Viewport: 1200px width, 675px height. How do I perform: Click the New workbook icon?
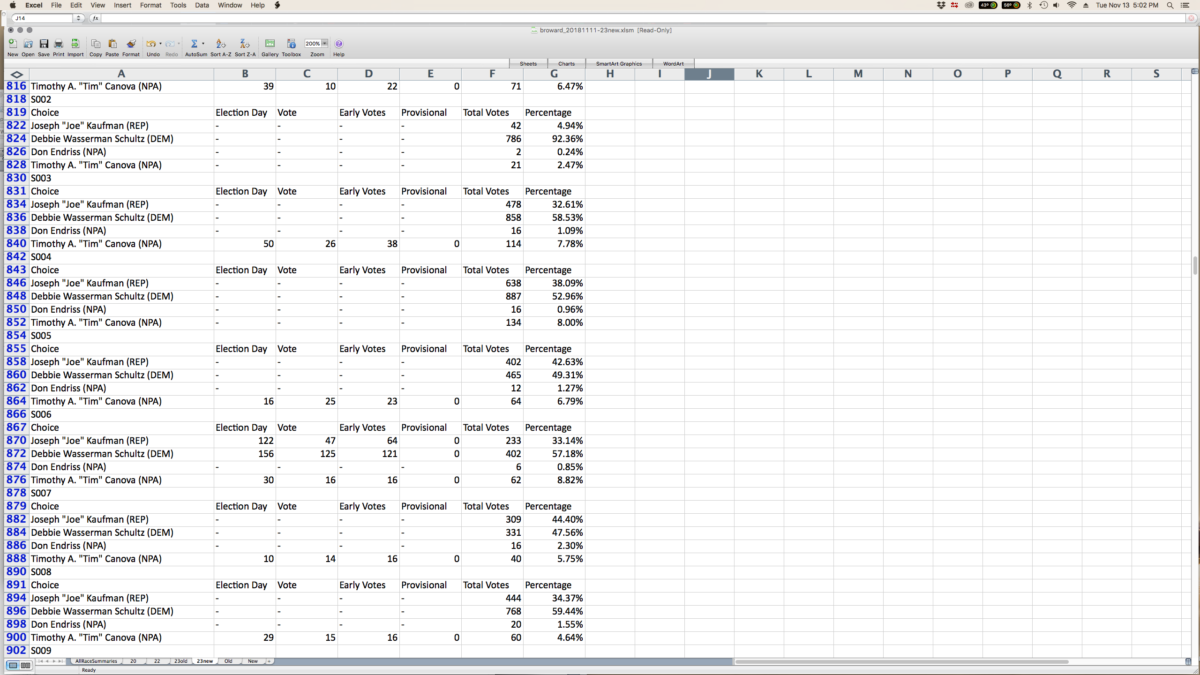pyautogui.click(x=12, y=44)
